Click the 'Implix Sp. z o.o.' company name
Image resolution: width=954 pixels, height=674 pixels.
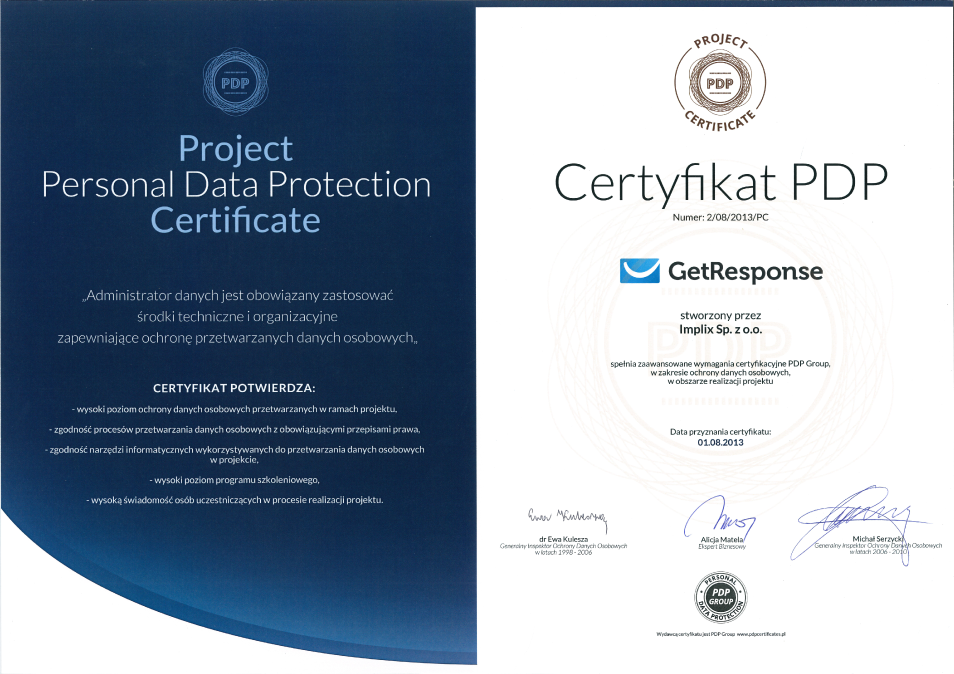tap(720, 329)
